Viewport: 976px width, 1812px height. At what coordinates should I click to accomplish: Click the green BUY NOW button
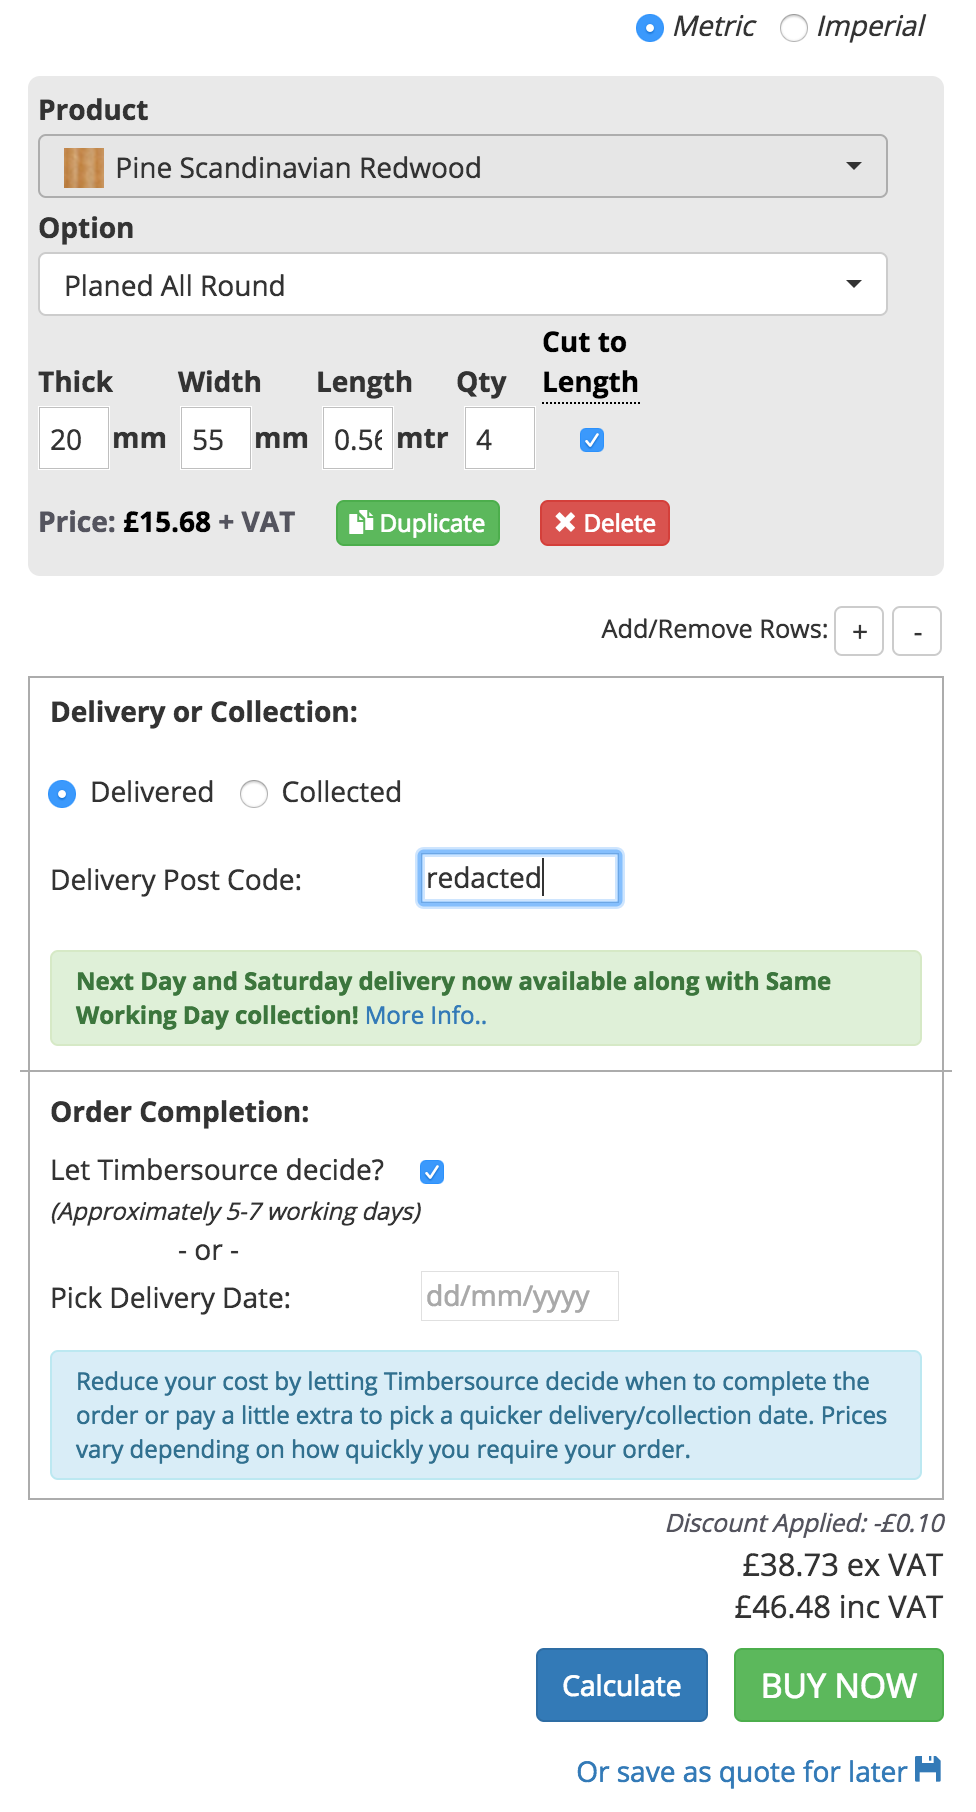[x=839, y=1685]
